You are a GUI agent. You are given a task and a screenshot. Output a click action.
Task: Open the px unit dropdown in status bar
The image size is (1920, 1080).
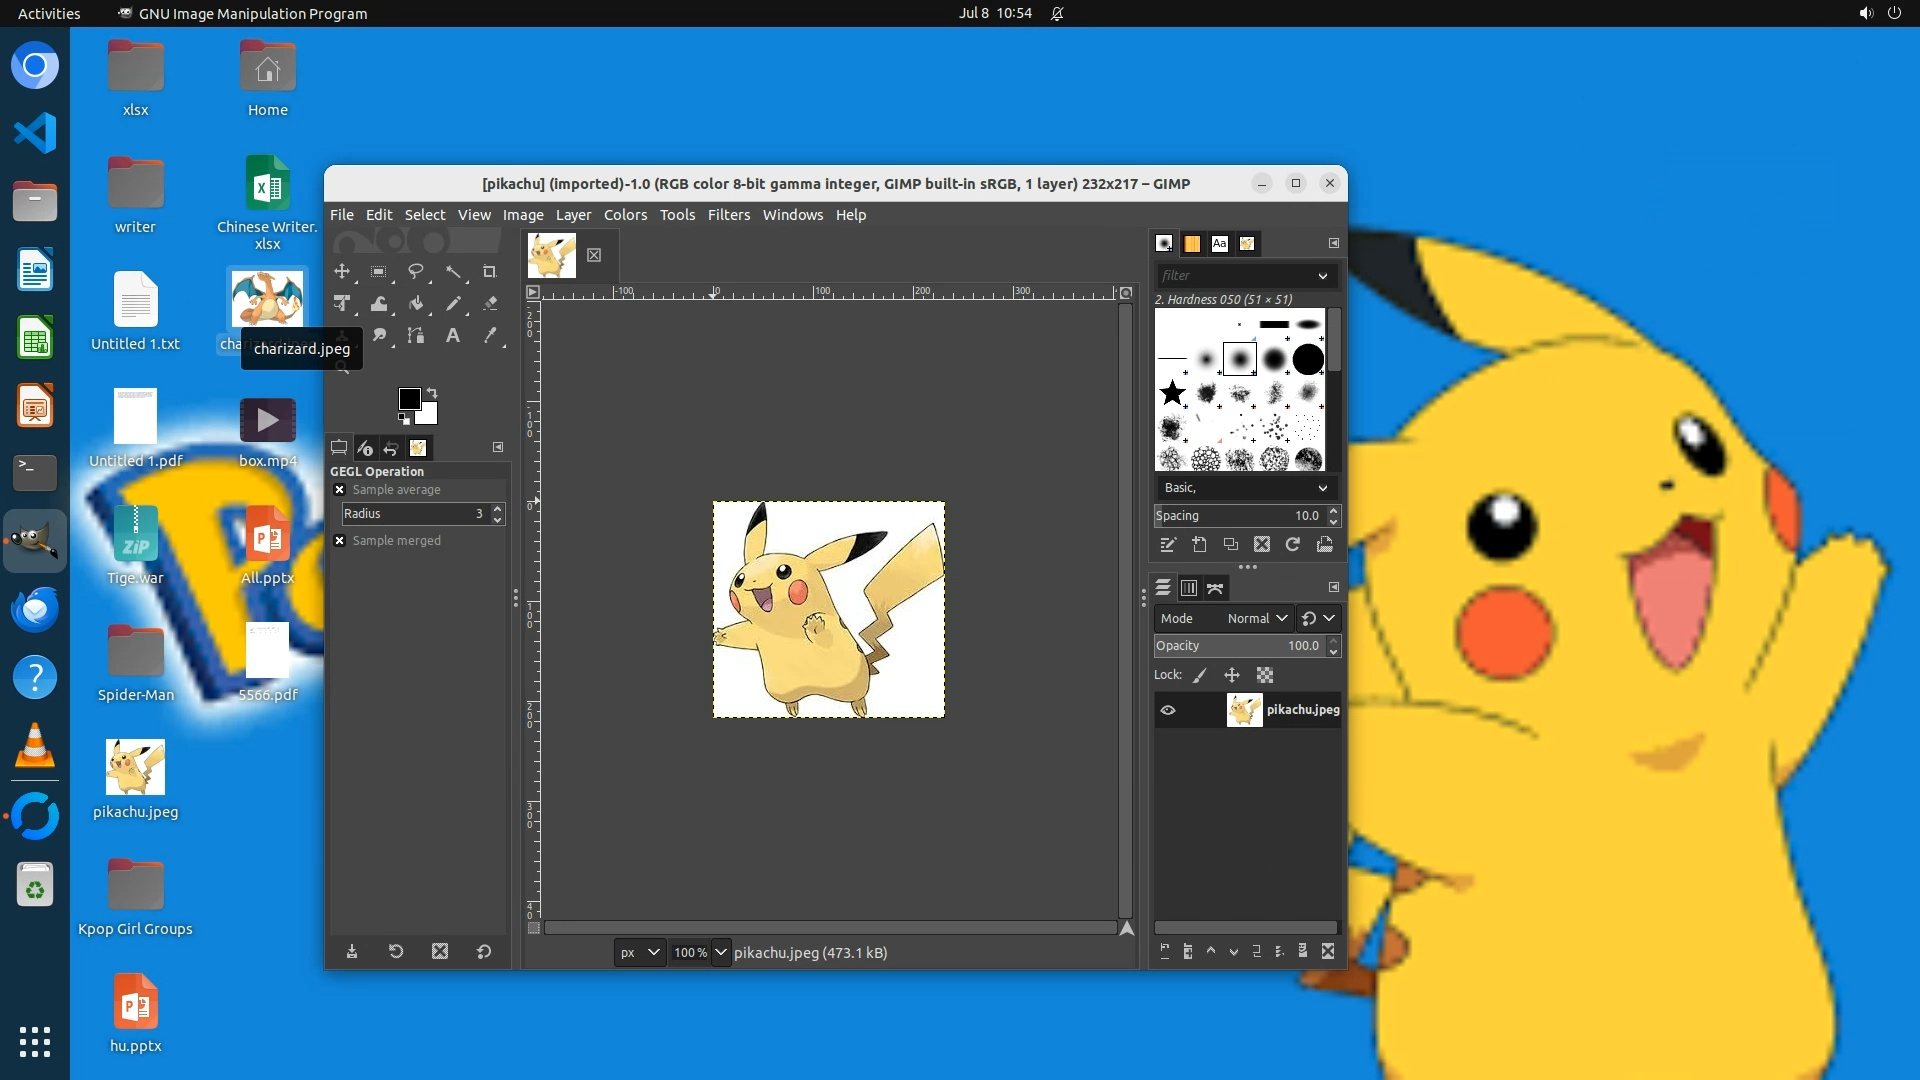point(640,952)
